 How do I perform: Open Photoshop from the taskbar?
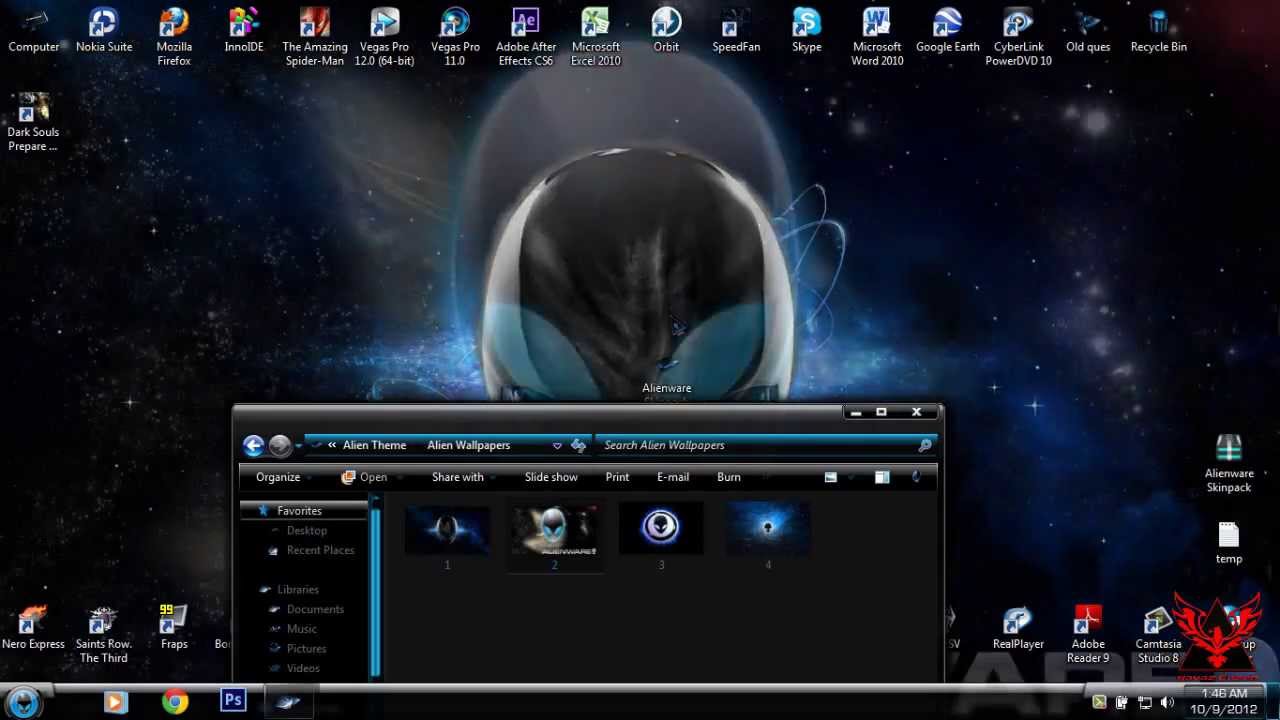[233, 701]
